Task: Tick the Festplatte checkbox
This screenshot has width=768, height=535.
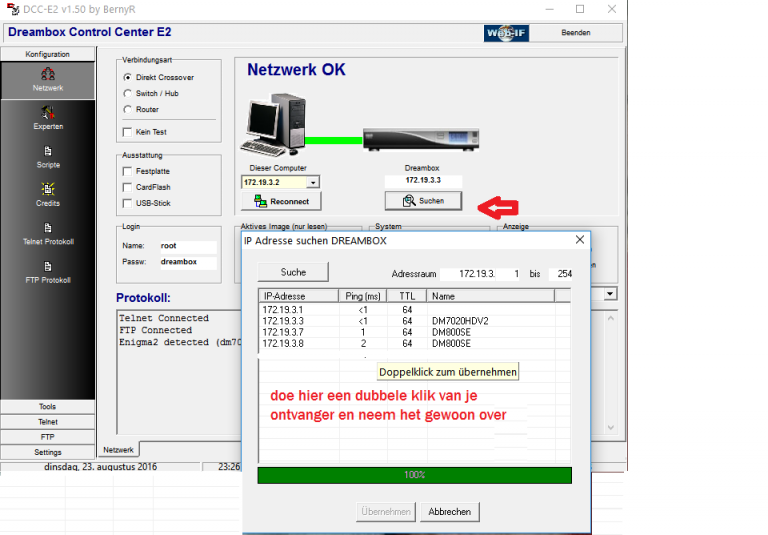Action: (x=127, y=171)
